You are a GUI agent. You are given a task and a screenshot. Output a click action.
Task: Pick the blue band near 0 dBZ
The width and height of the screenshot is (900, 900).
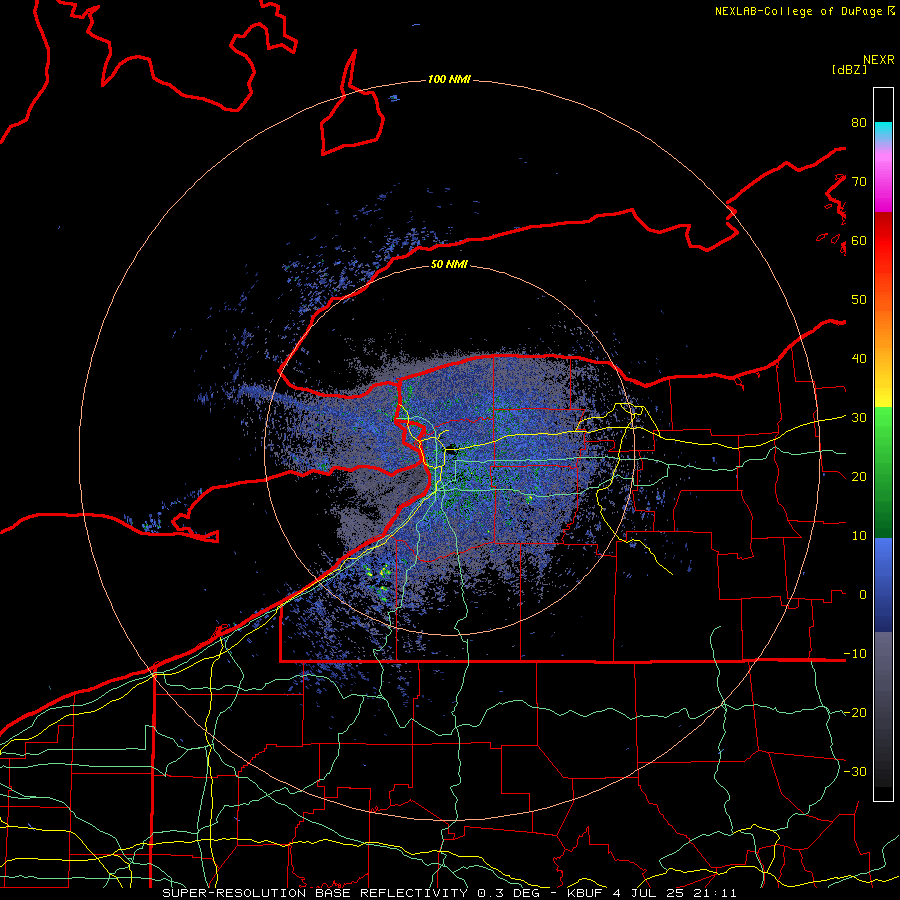883,585
